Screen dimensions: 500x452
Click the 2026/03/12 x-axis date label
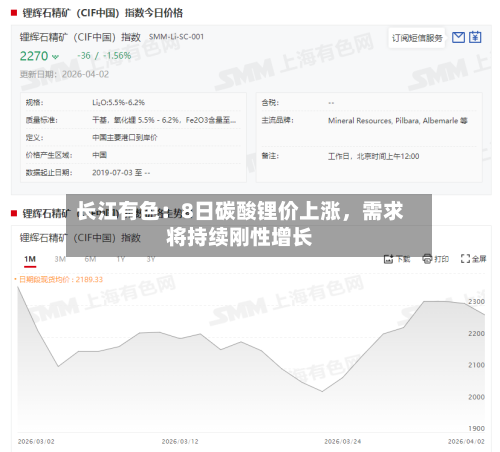[180, 441]
